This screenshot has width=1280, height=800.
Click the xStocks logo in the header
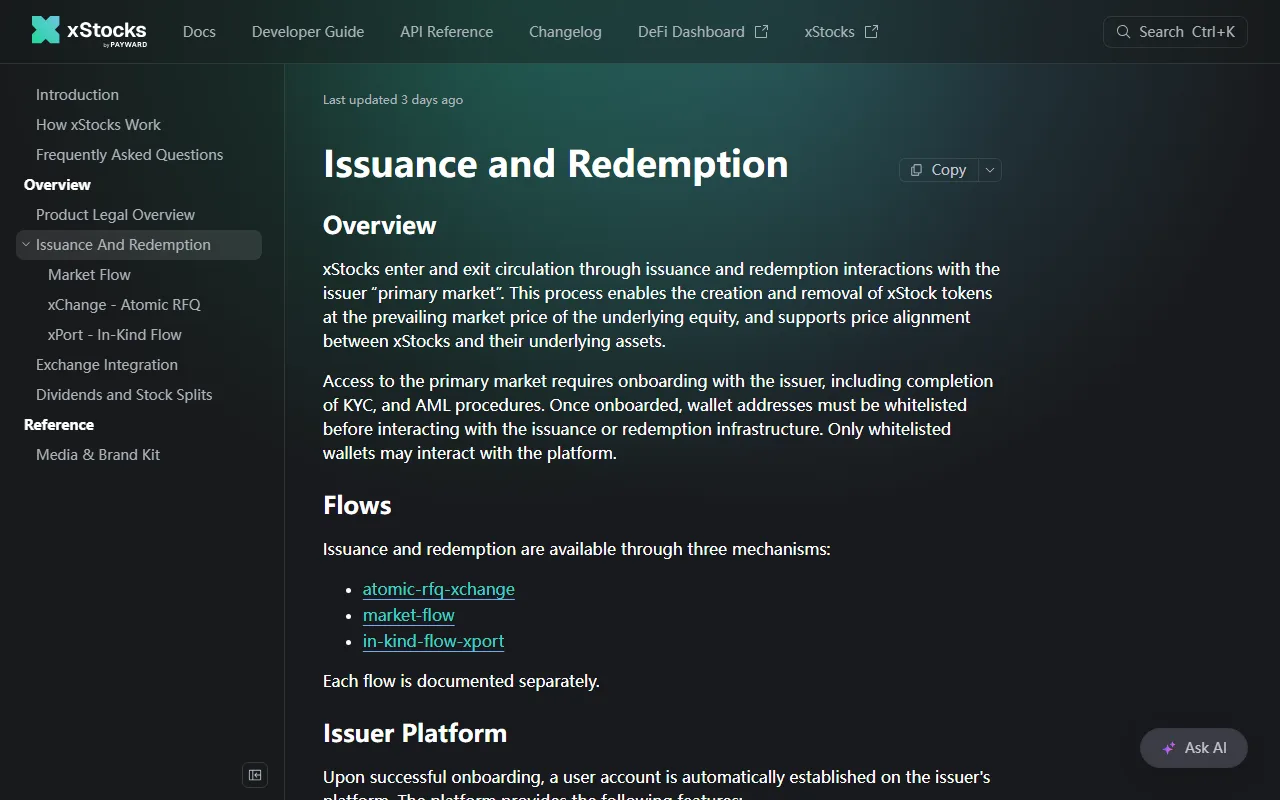(89, 31)
